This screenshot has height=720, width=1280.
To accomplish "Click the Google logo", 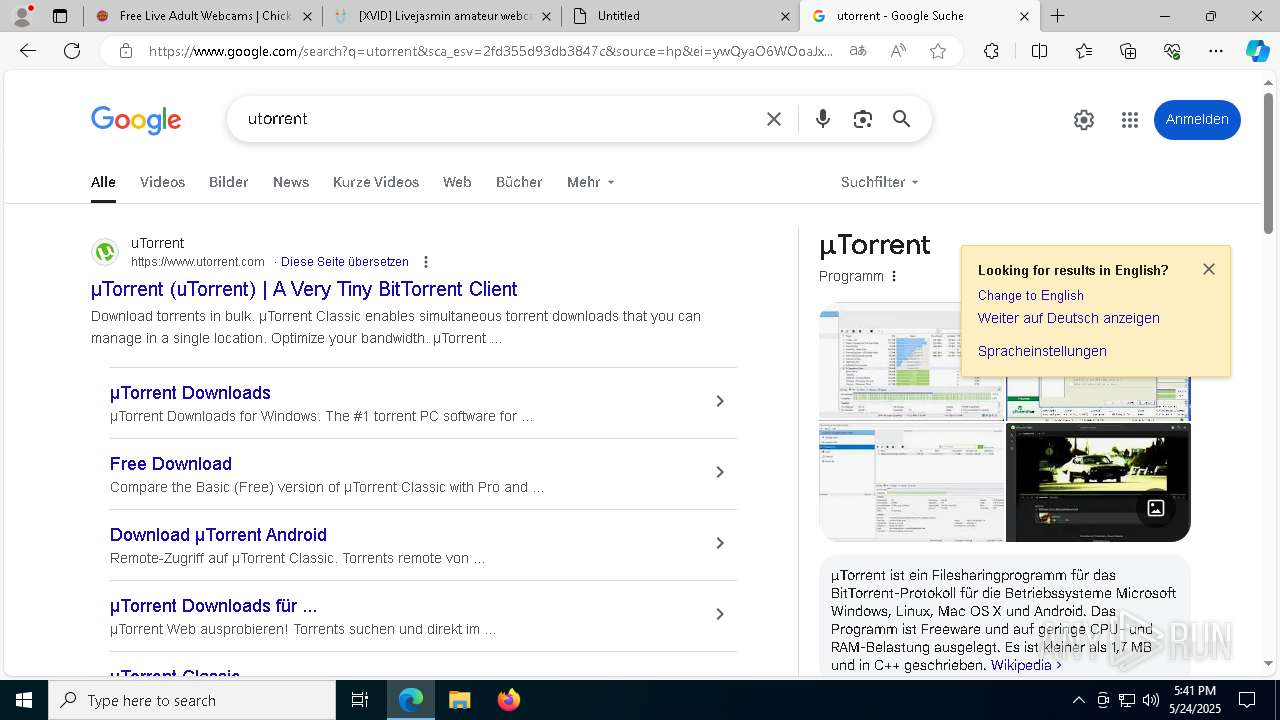I will (136, 120).
